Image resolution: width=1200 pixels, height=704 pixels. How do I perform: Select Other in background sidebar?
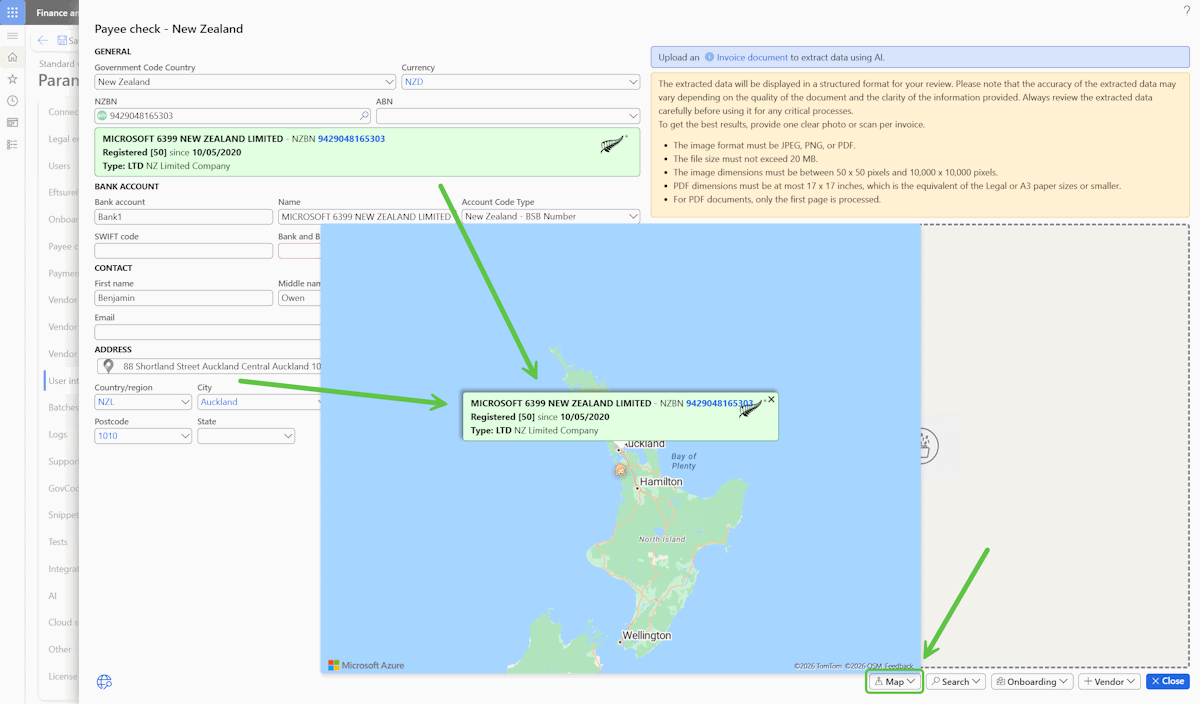[60, 649]
